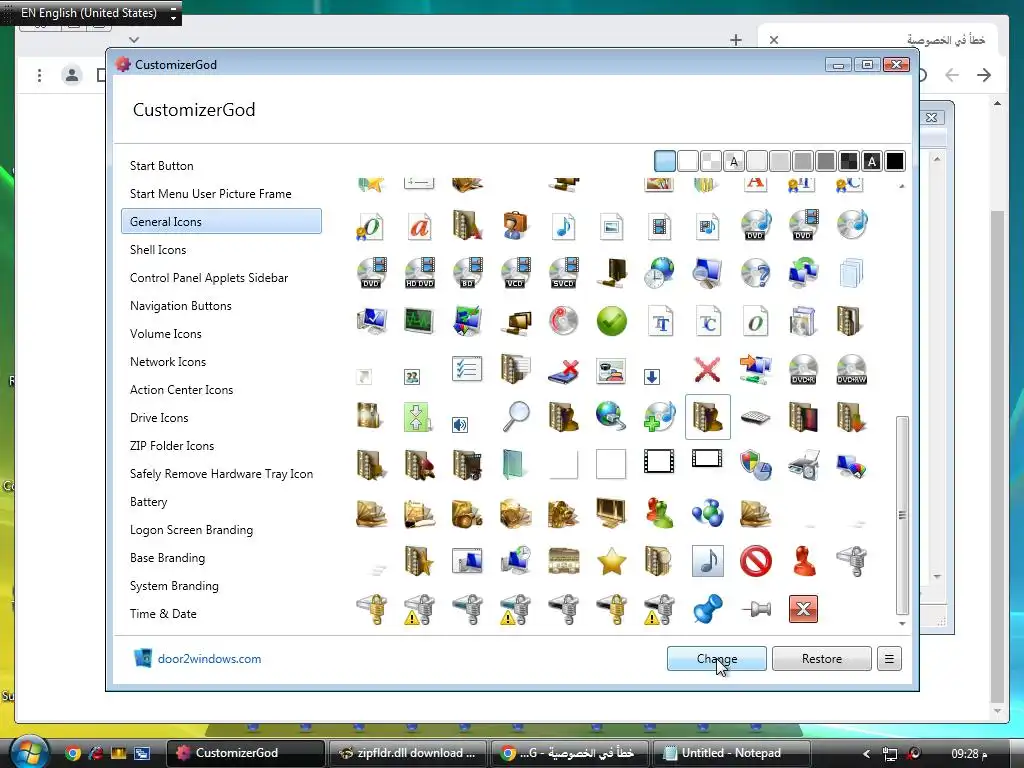Open the hamburger options menu button
The image size is (1024, 768).
(889, 658)
